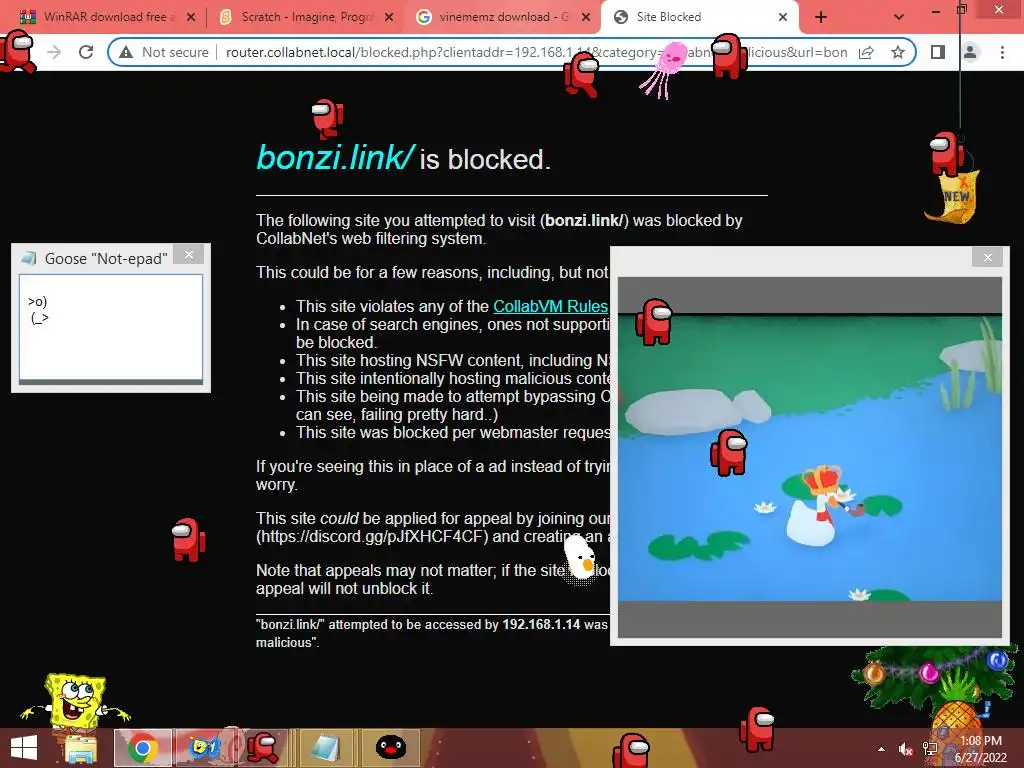Open the Not secure site info
This screenshot has height=768, width=1024.
pos(164,52)
